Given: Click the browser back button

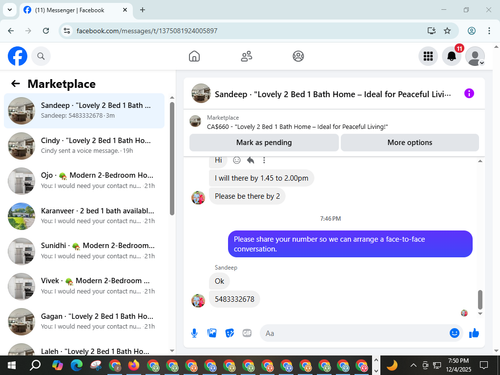Looking at the screenshot, I should pos(11,31).
